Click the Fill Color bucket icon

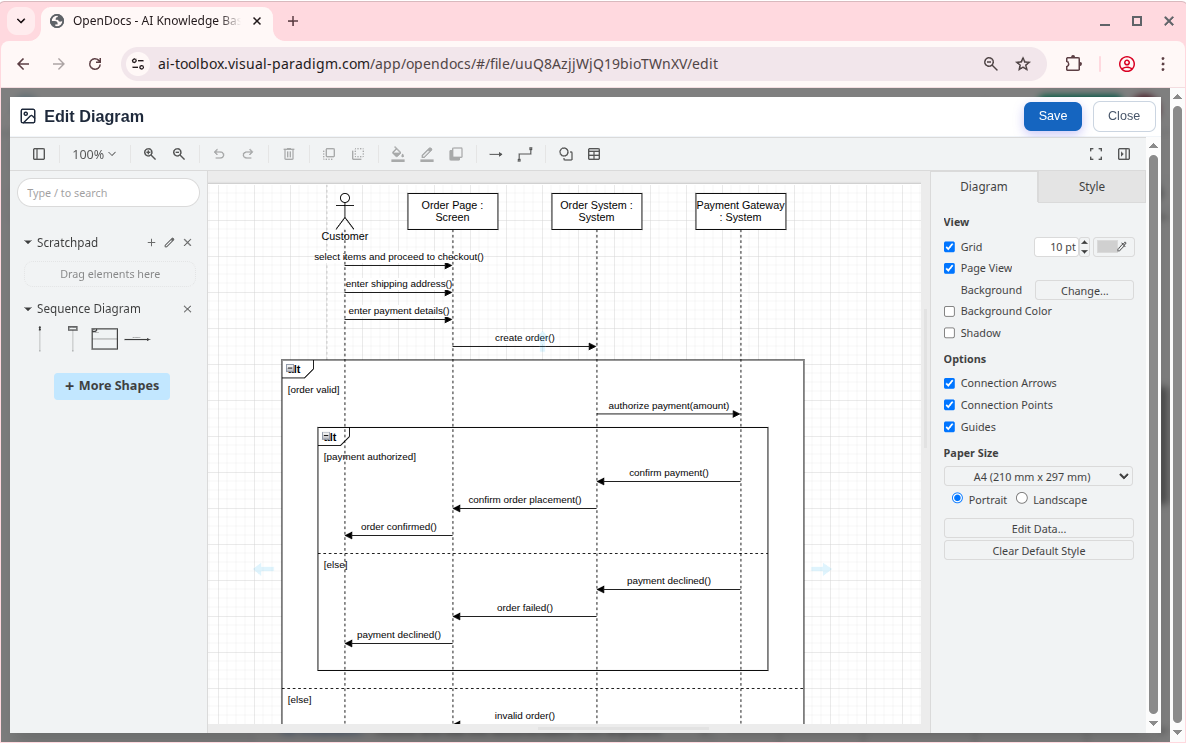point(397,154)
